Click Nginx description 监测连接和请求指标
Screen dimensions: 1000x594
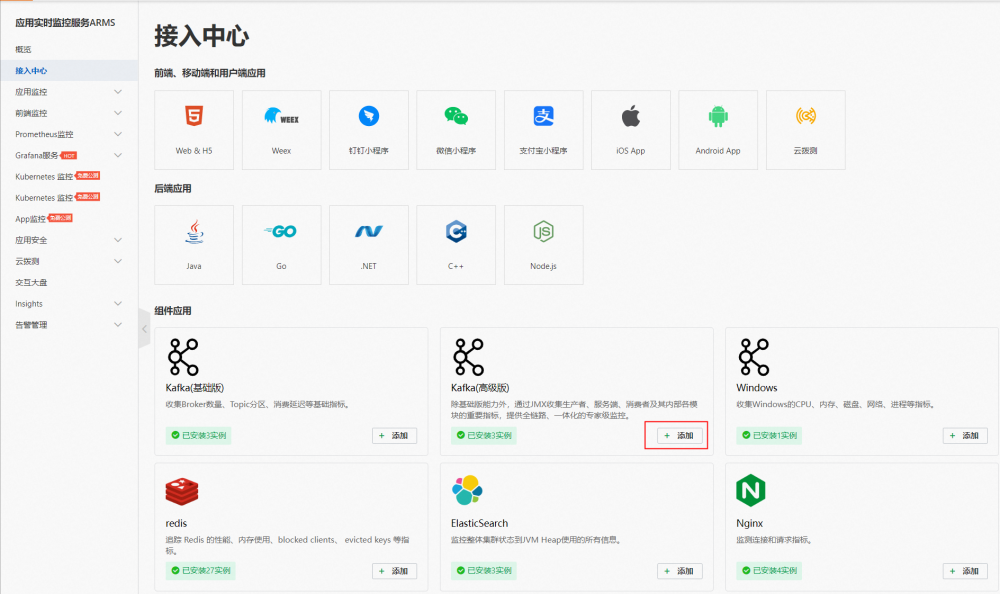pyautogui.click(x=774, y=540)
